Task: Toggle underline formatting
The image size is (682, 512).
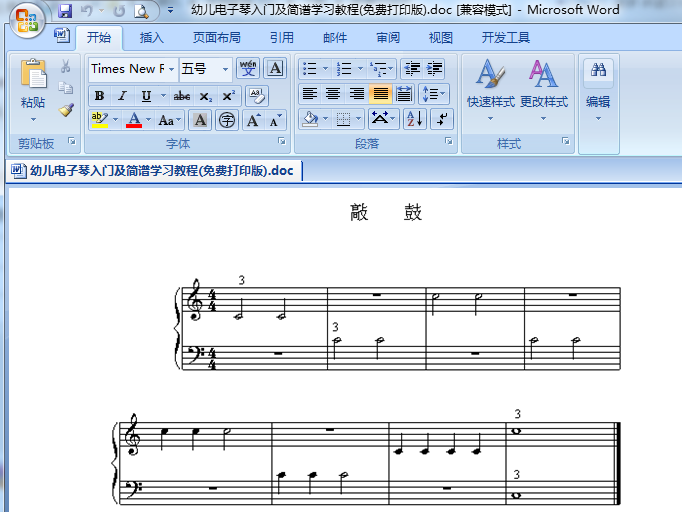Action: point(147,96)
